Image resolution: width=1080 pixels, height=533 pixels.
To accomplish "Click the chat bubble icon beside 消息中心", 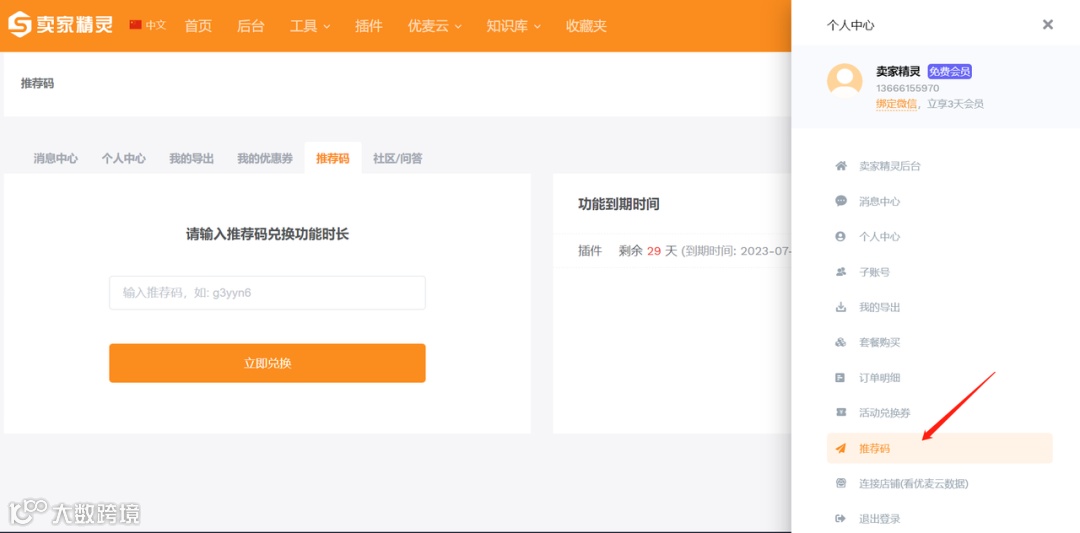I will click(x=840, y=201).
